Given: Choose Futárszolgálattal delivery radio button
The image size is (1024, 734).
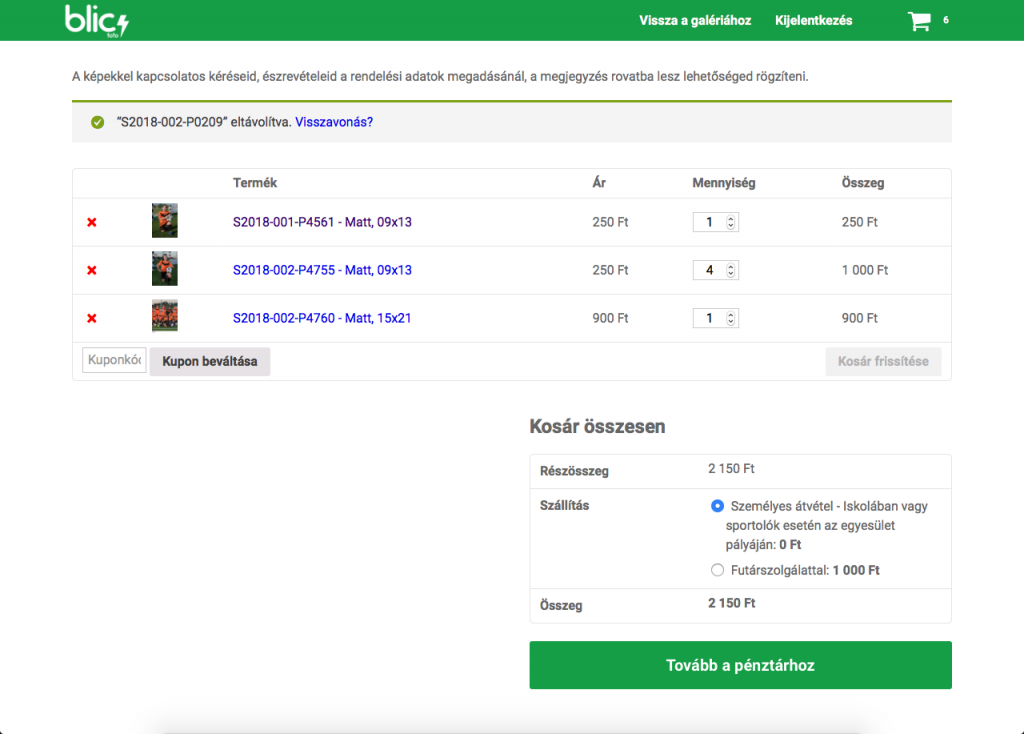Looking at the screenshot, I should click(x=716, y=570).
